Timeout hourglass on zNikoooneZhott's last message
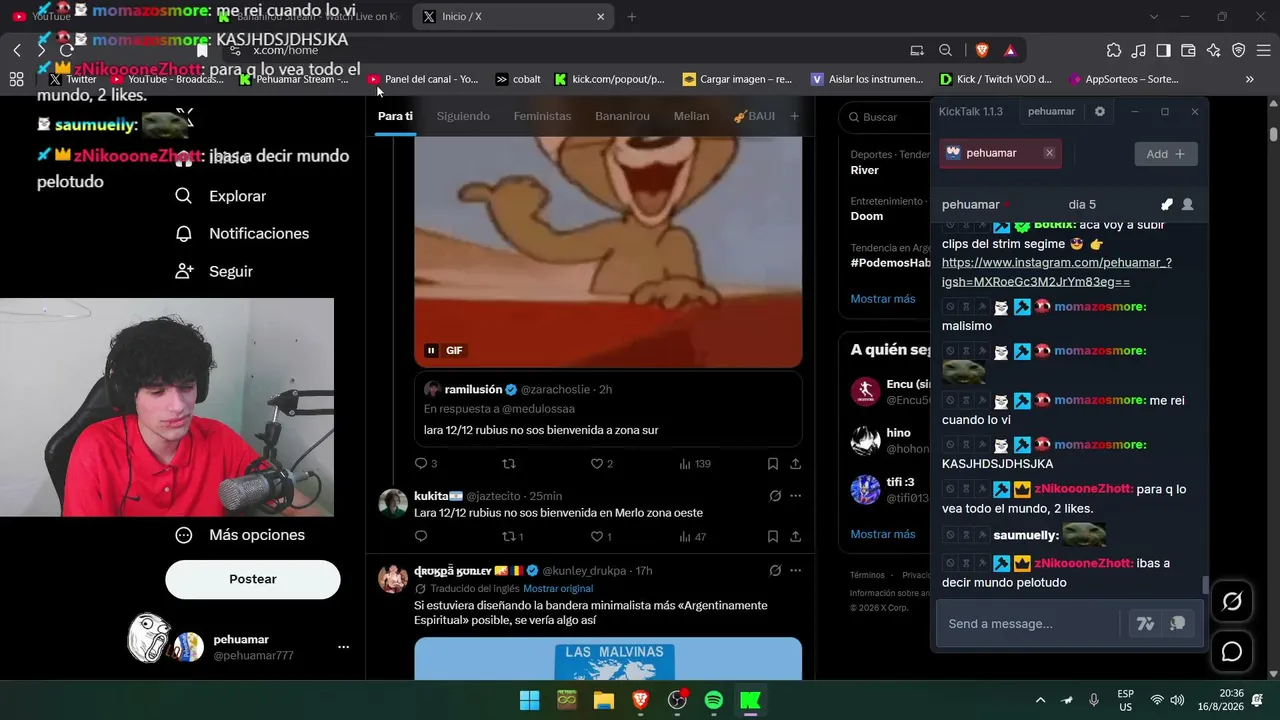 [x=967, y=563]
